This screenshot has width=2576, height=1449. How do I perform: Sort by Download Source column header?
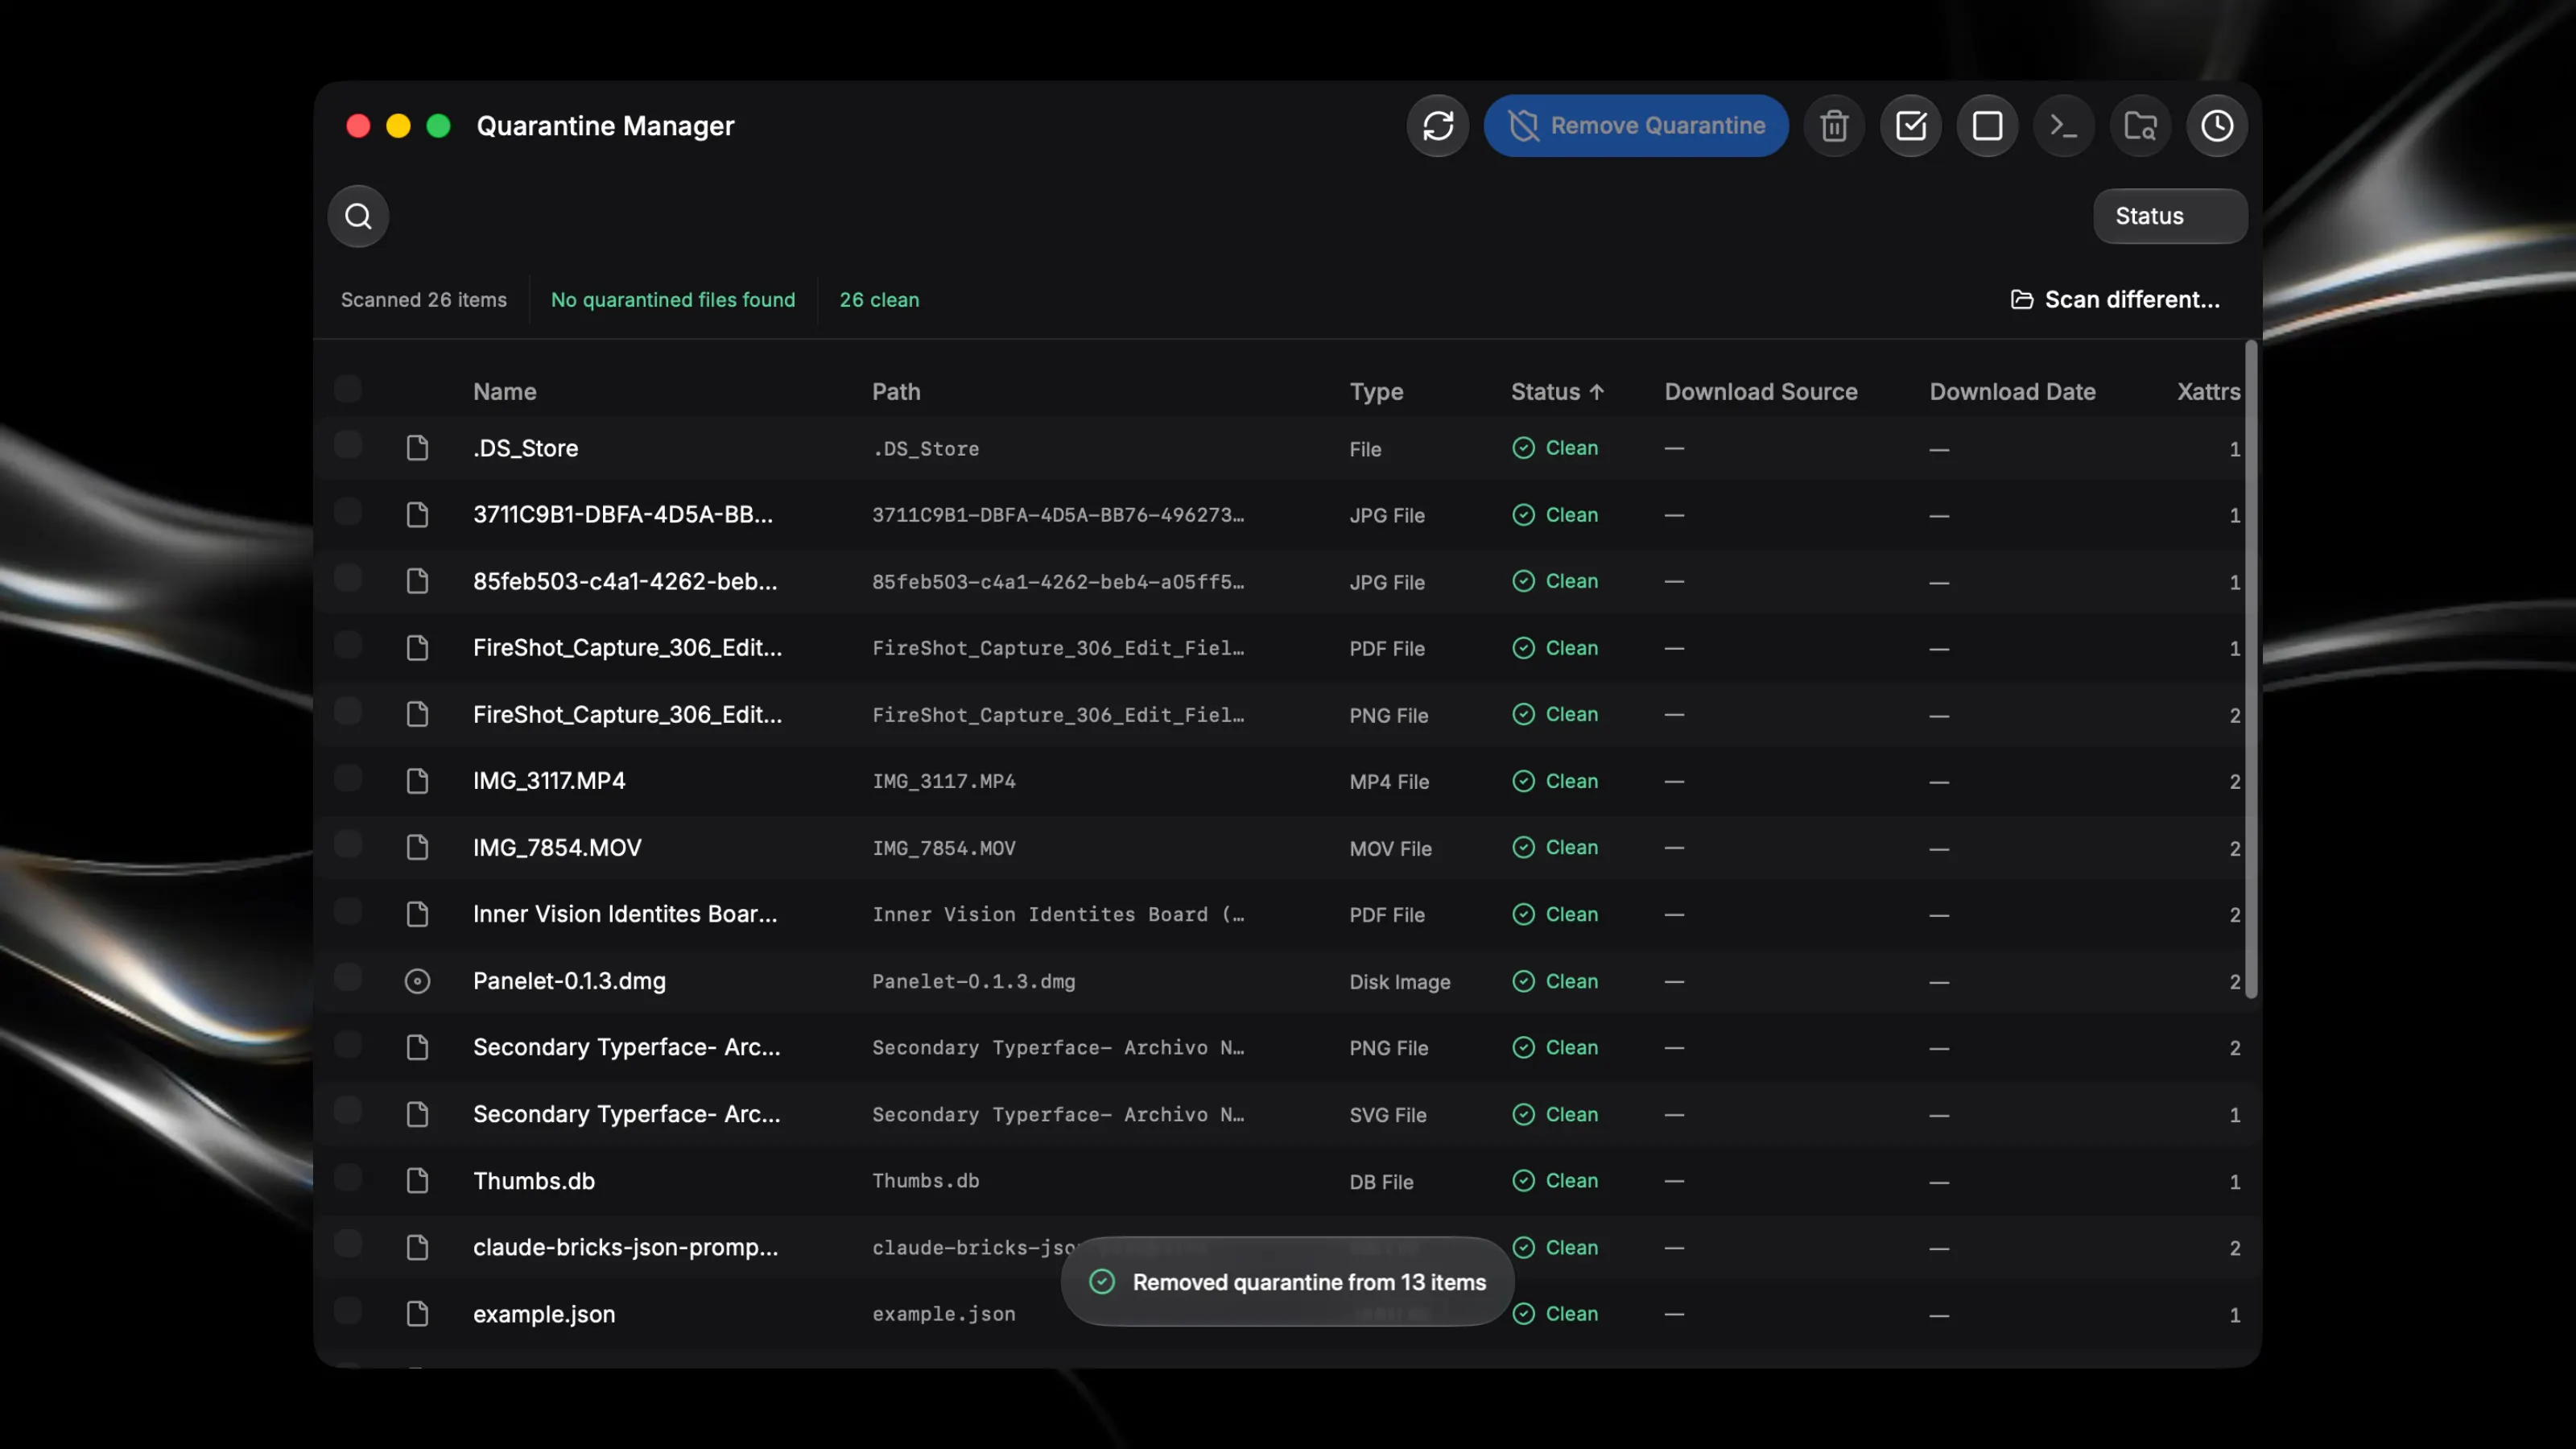(1761, 392)
